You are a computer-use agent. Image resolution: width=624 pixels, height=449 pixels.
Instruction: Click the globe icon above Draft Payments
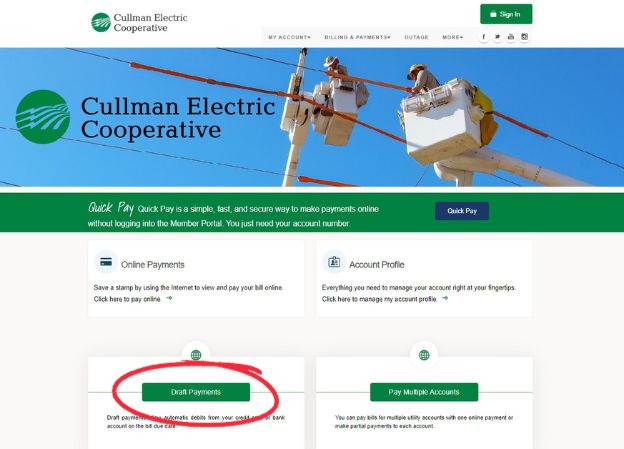[x=196, y=355]
